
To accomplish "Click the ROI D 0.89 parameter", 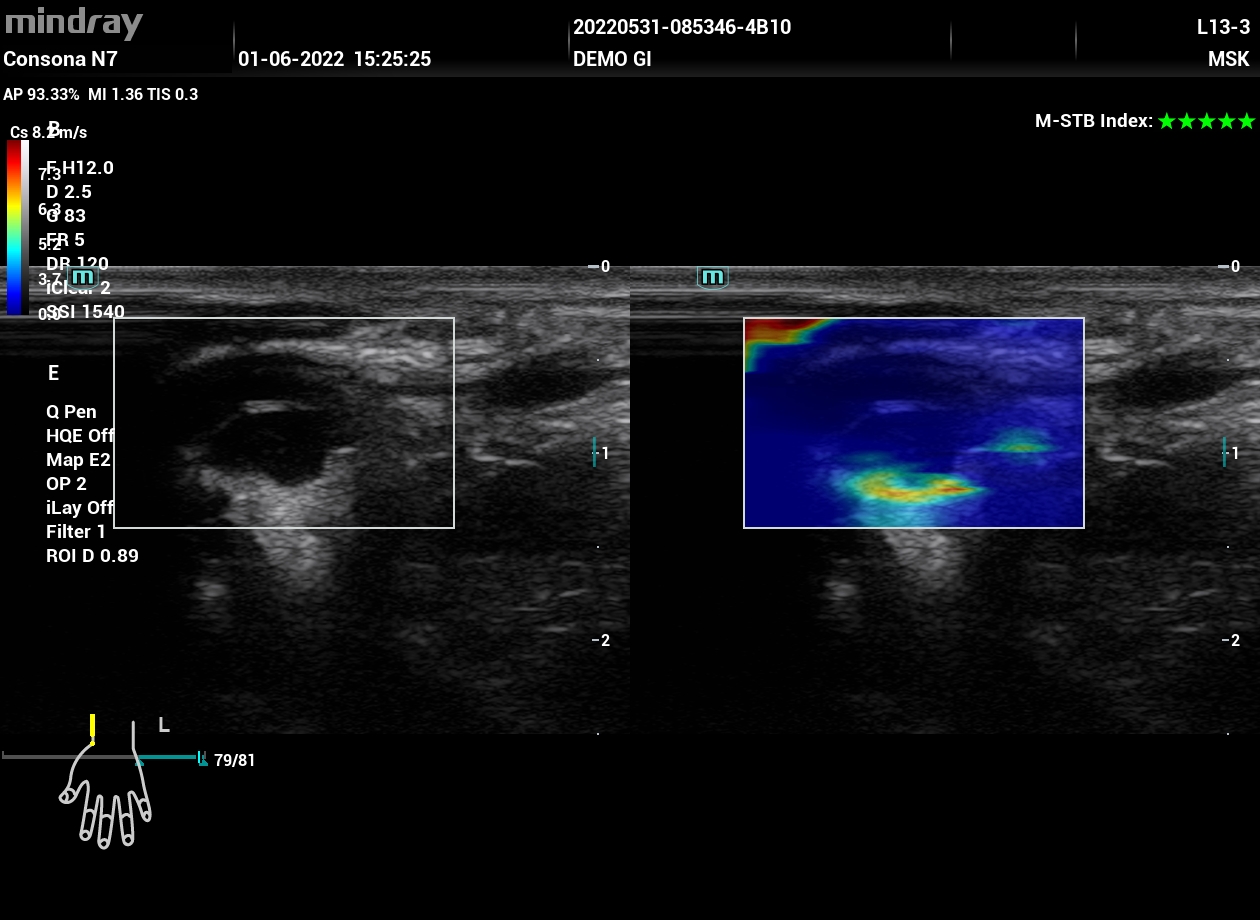I will click(x=92, y=556).
